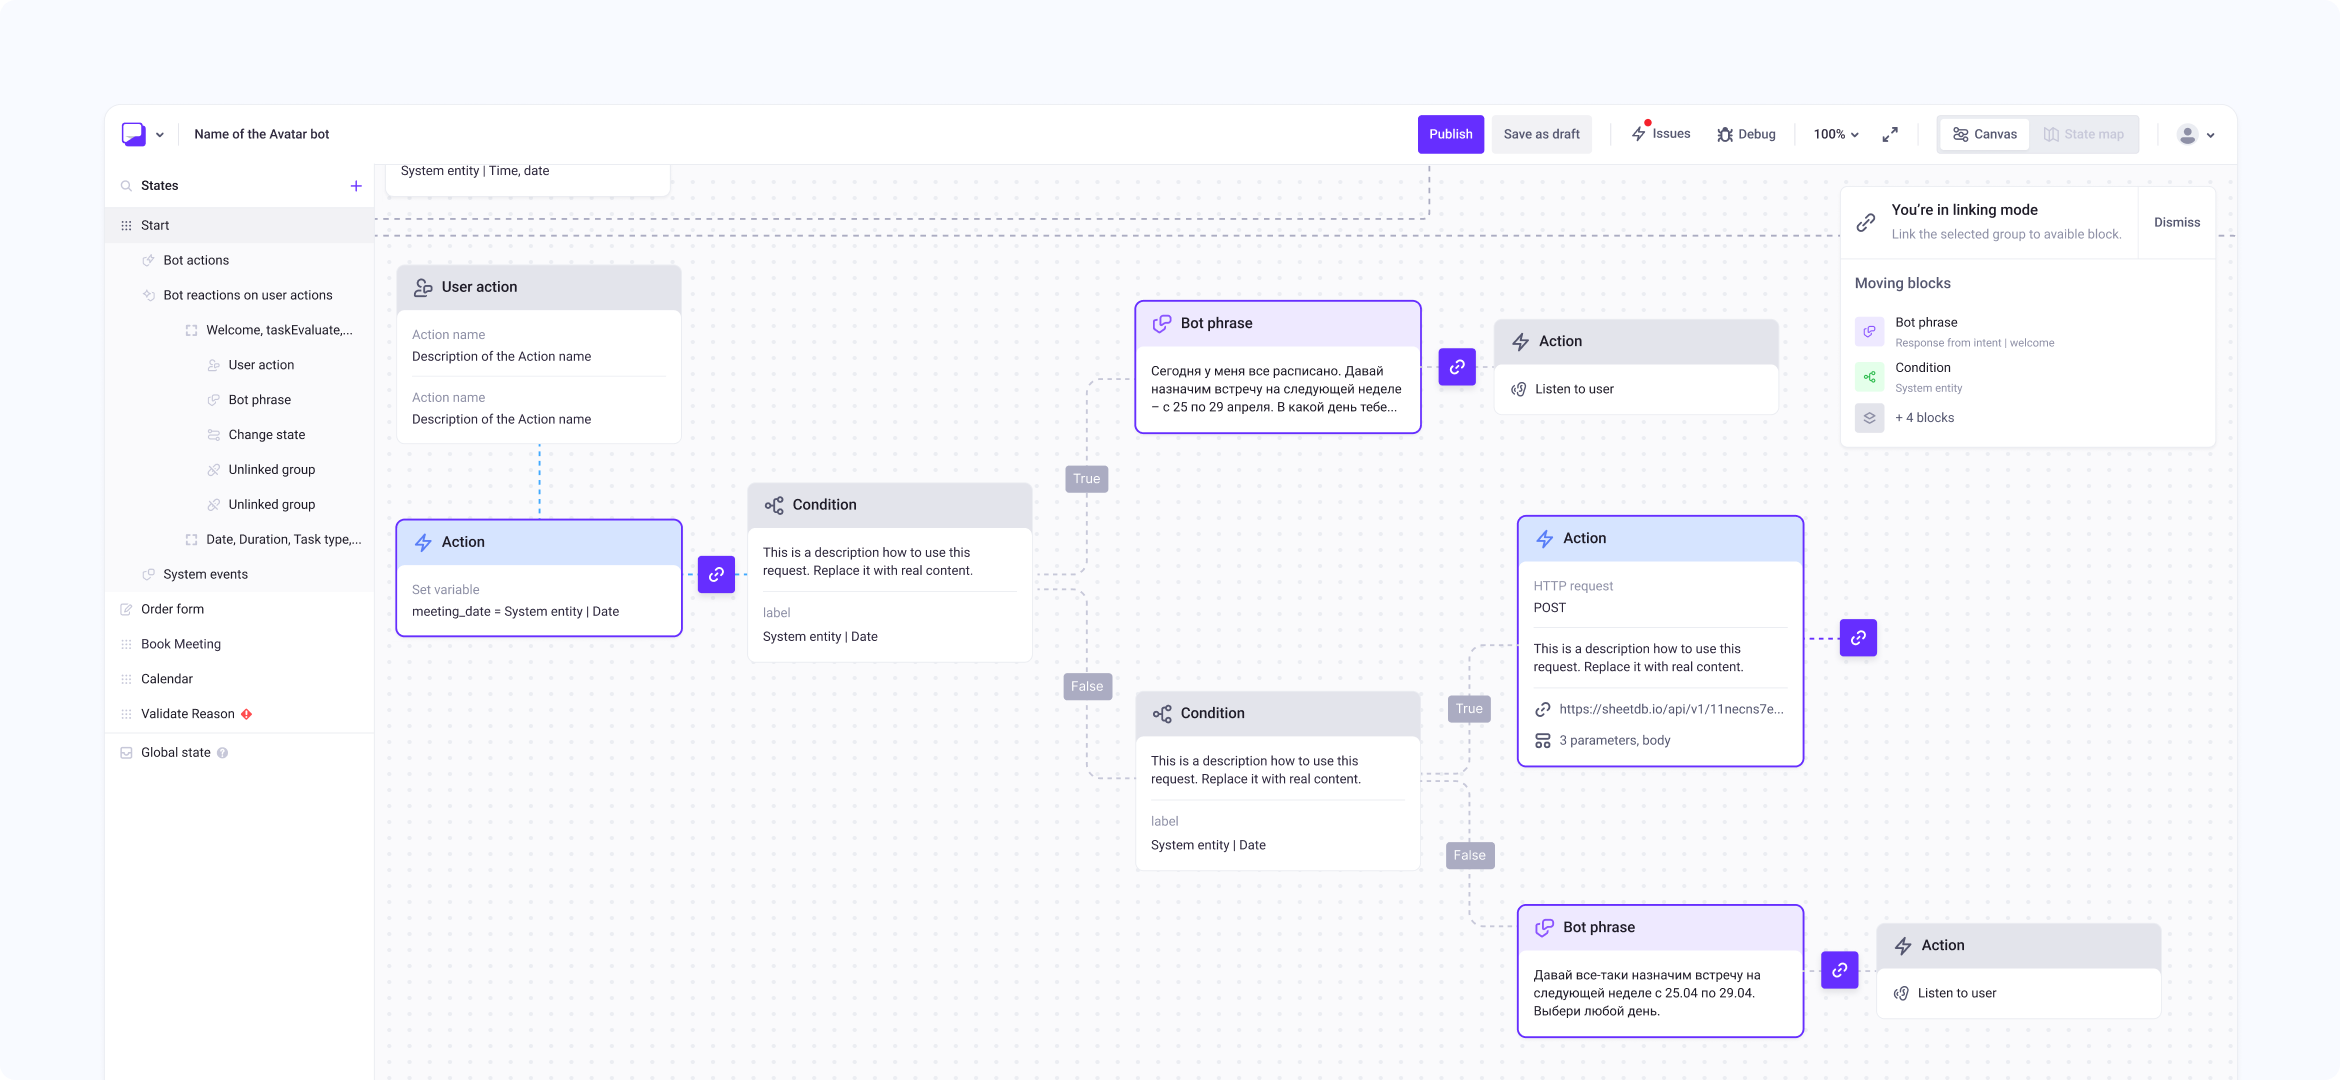This screenshot has width=2340, height=1080.
Task: Click link icon next to Set variable Action block
Action: [716, 574]
